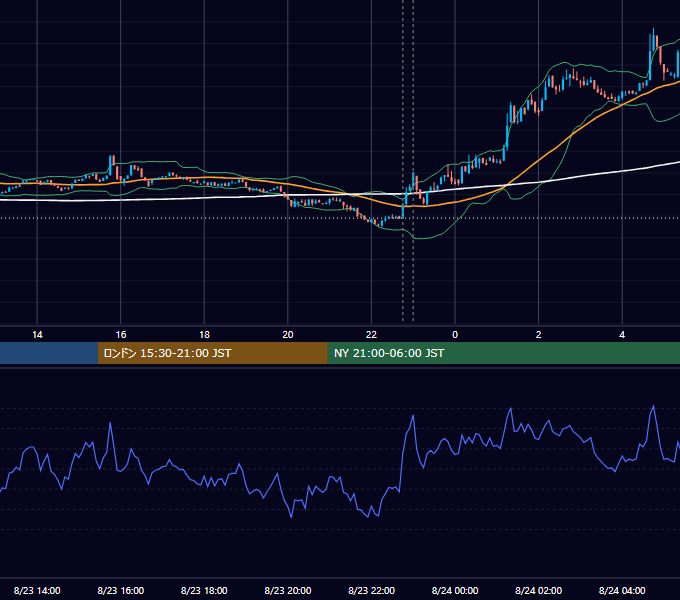Click the 8/23 16:00 date label
The image size is (680, 600).
[121, 590]
